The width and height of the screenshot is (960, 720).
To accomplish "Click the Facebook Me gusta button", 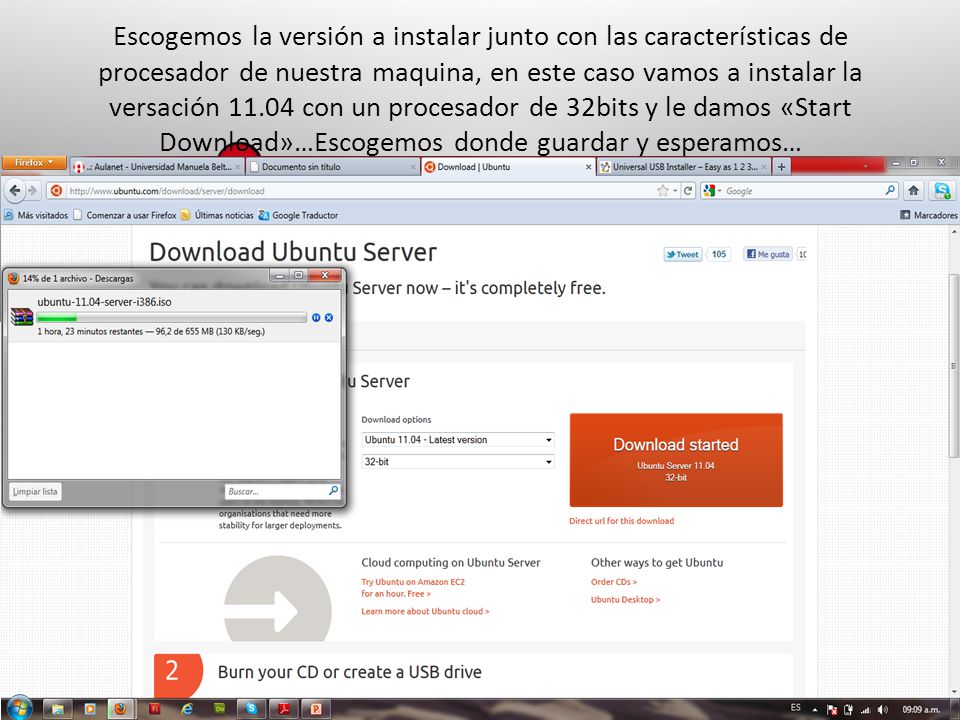I will [x=768, y=254].
